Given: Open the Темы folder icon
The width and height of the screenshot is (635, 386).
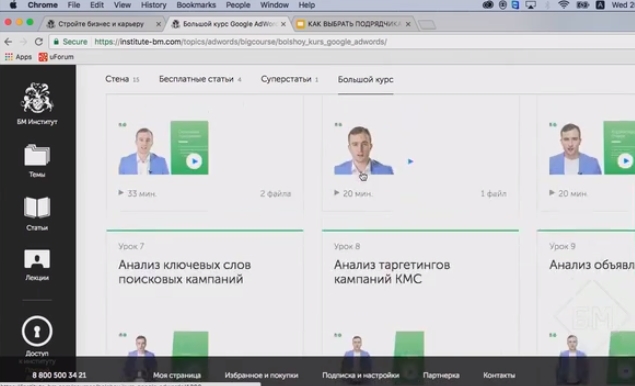Looking at the screenshot, I should pyautogui.click(x=37, y=156).
